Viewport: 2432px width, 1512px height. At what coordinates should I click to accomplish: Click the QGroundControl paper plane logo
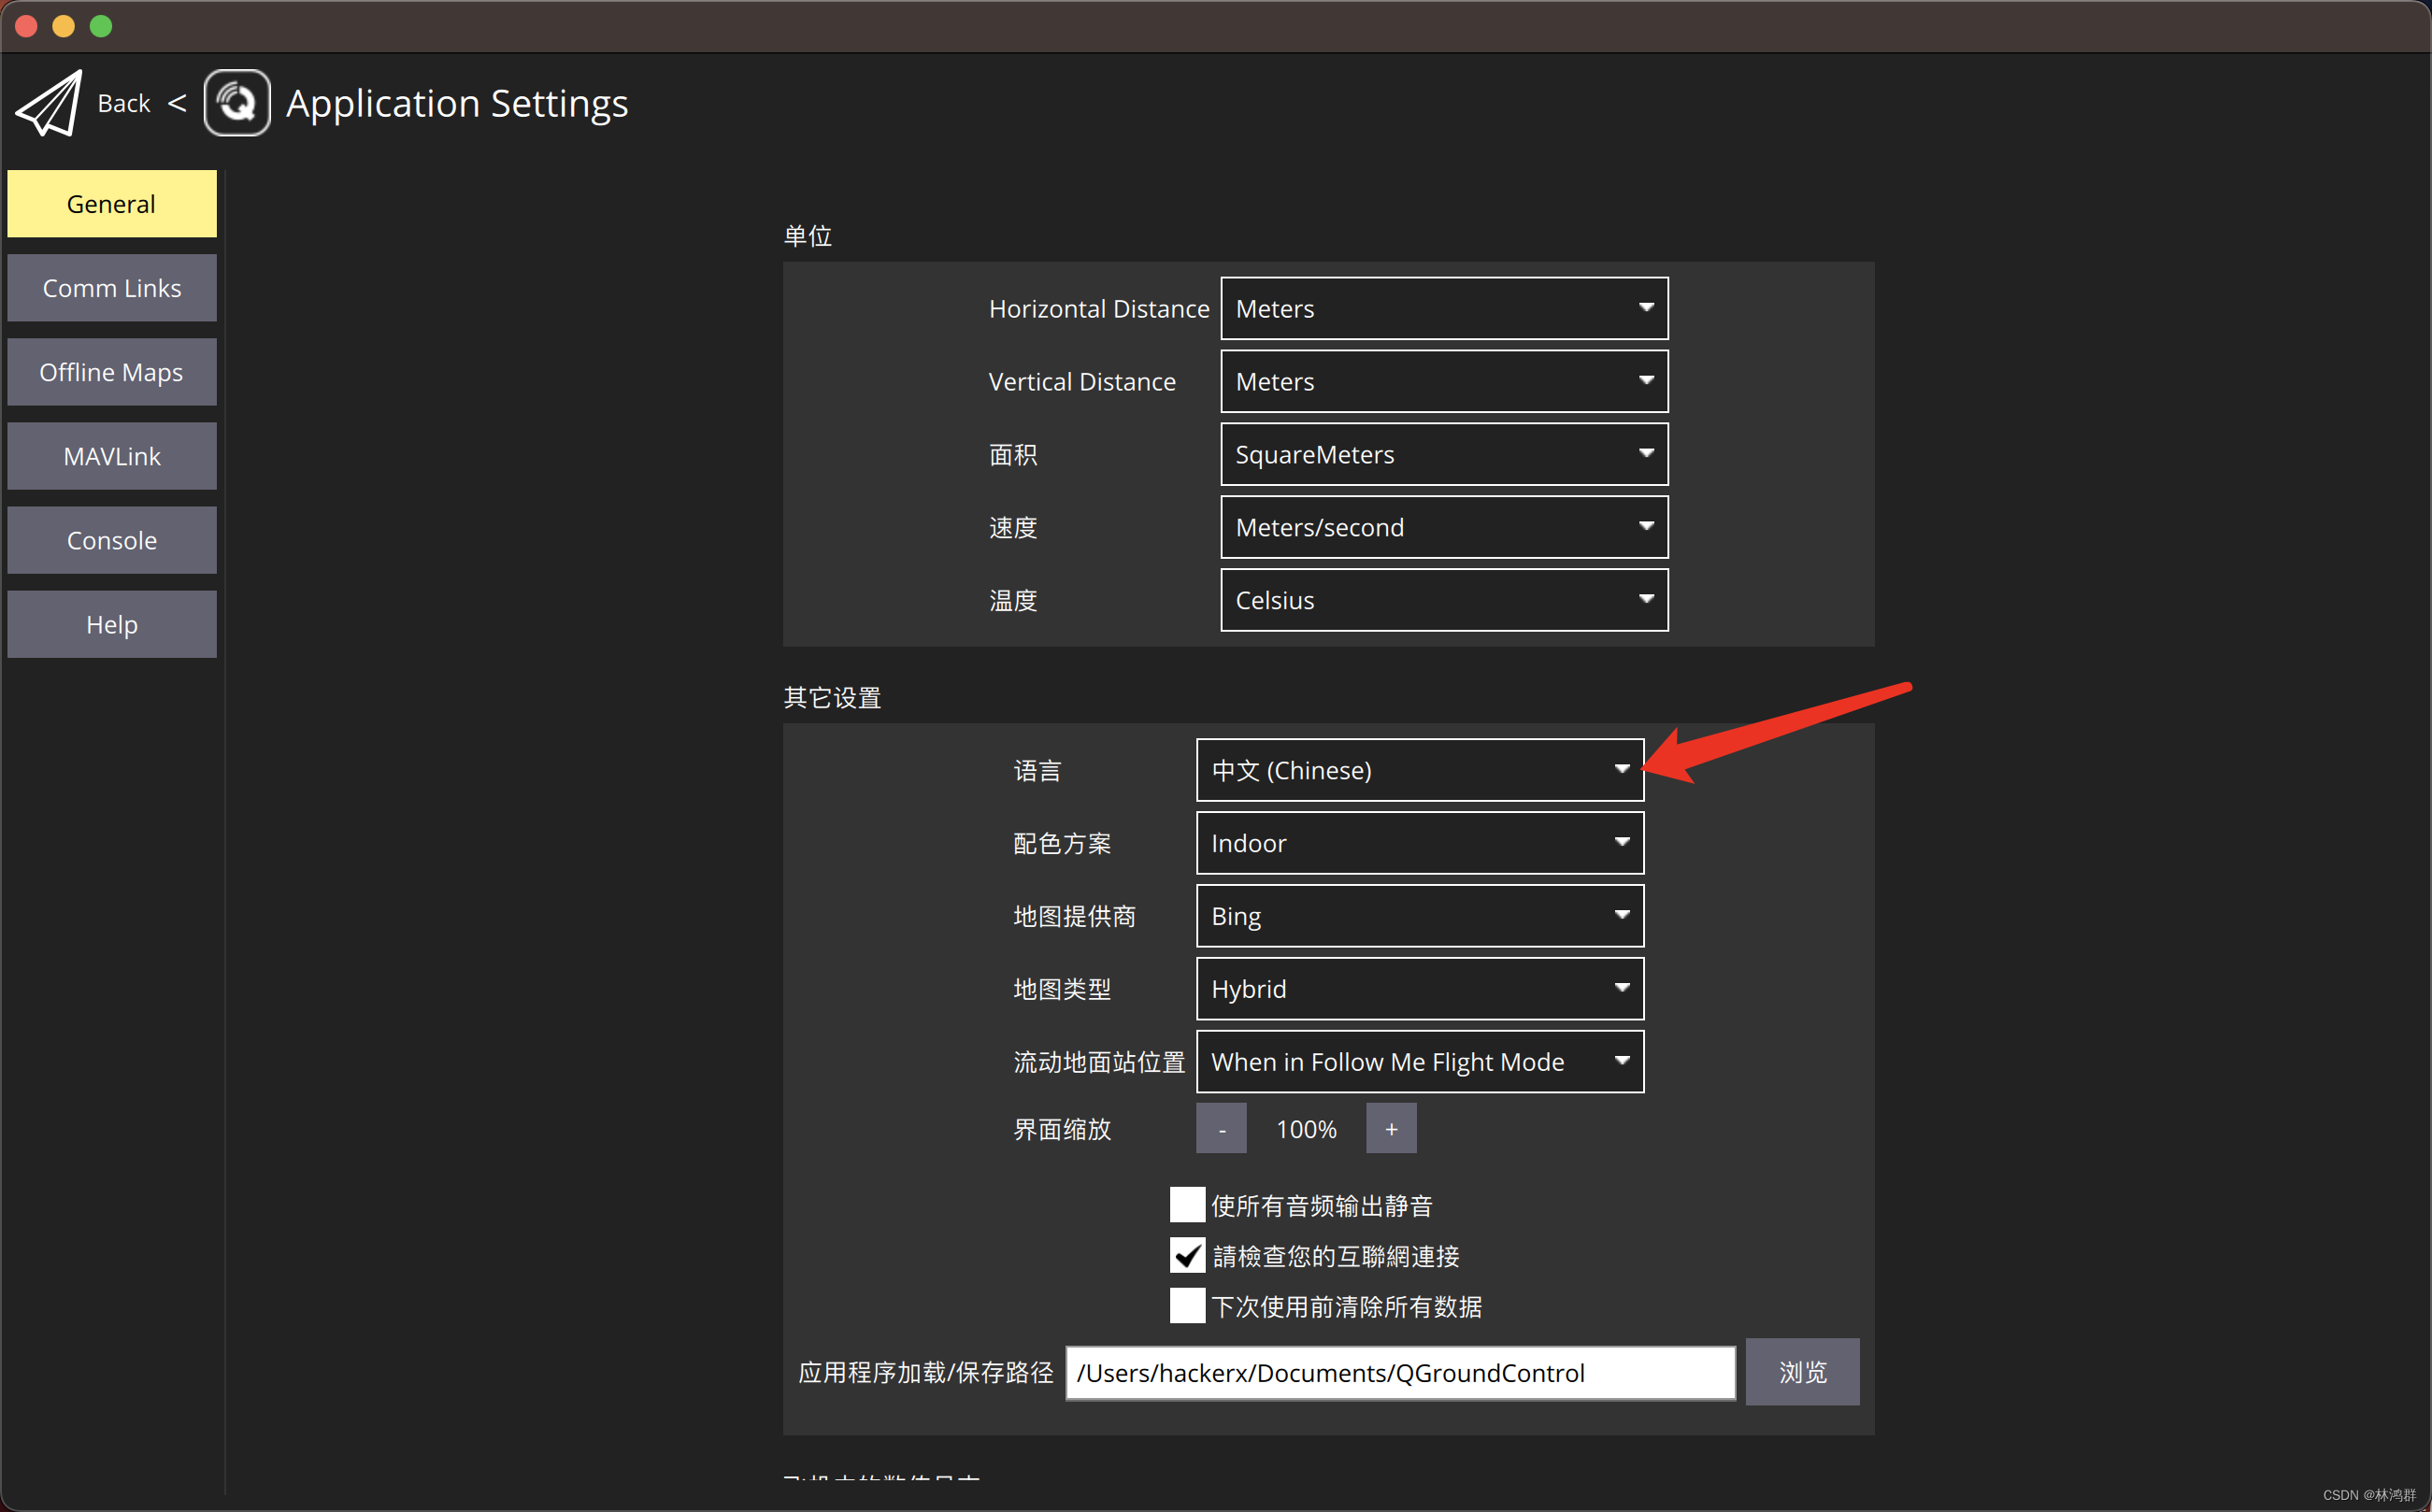46,102
